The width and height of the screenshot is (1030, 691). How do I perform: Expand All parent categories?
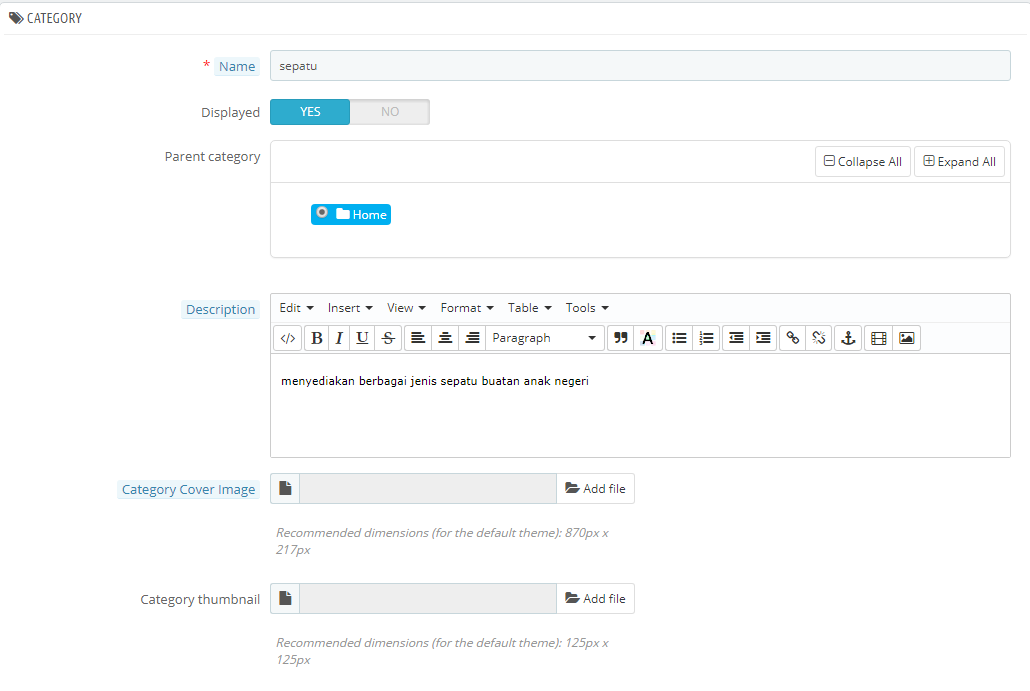tap(959, 162)
